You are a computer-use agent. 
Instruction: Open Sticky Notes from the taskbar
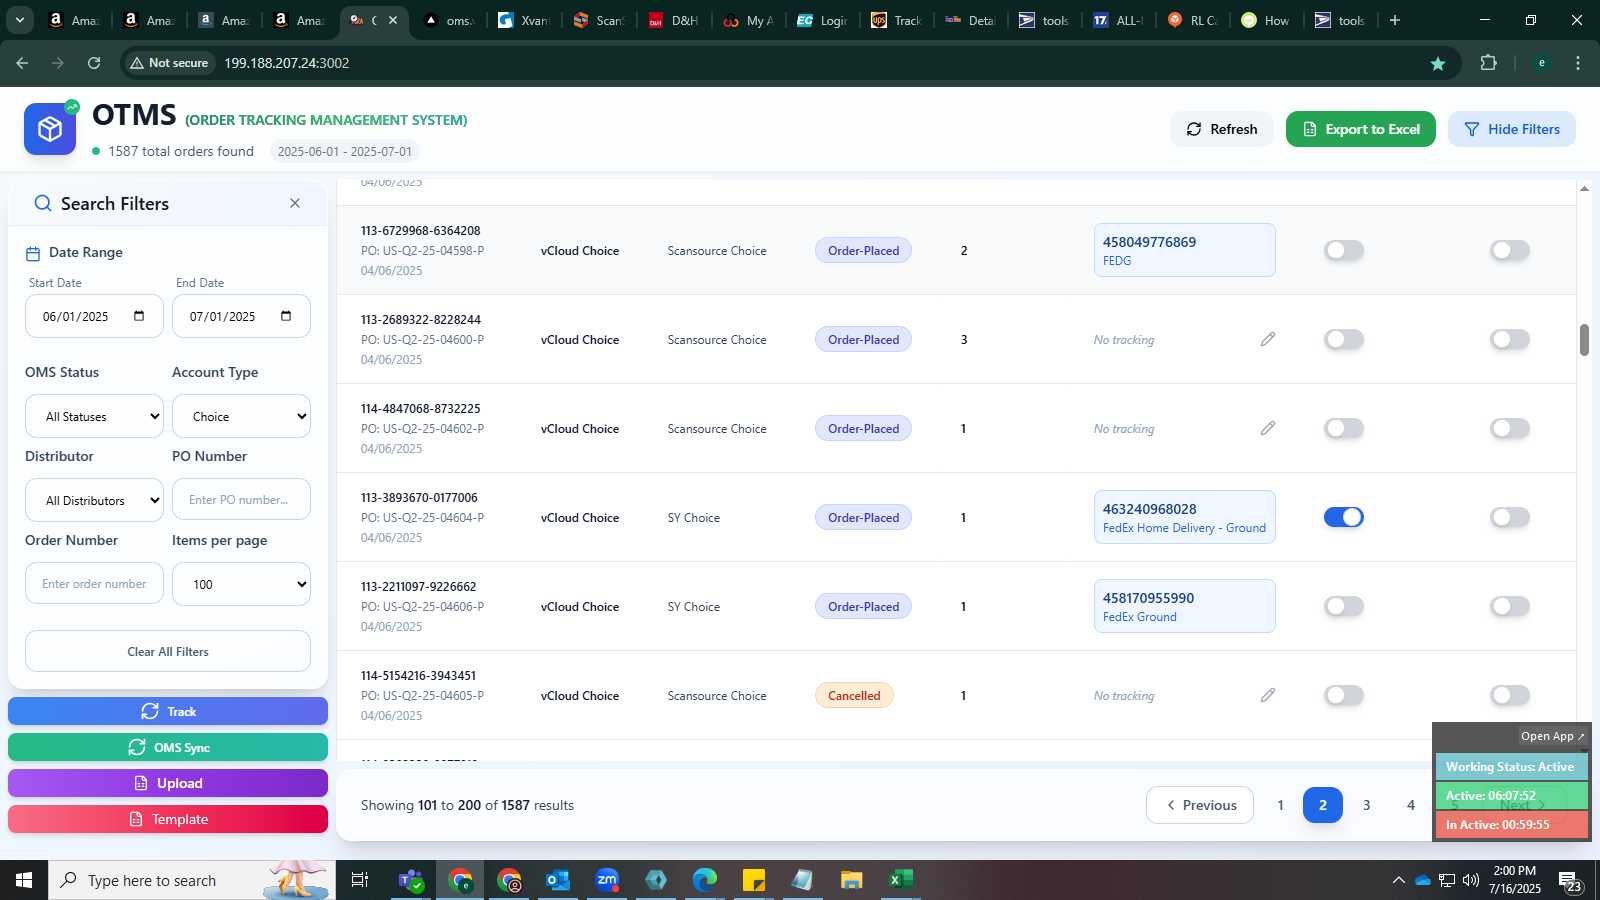[754, 880]
